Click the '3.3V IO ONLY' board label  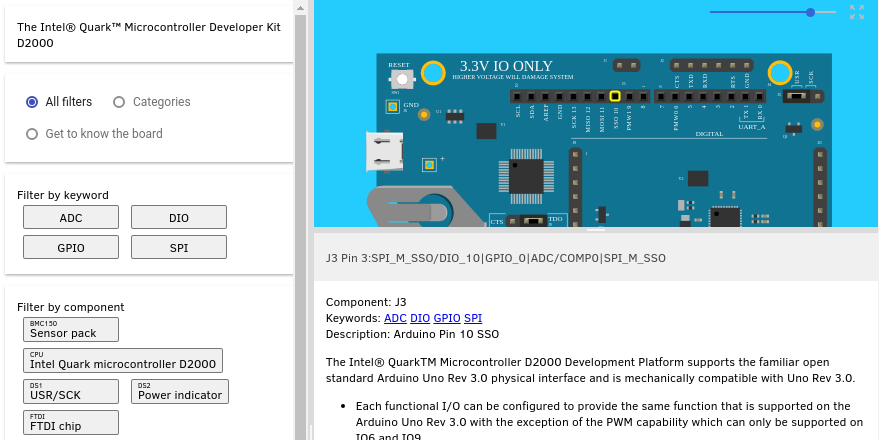(506, 66)
